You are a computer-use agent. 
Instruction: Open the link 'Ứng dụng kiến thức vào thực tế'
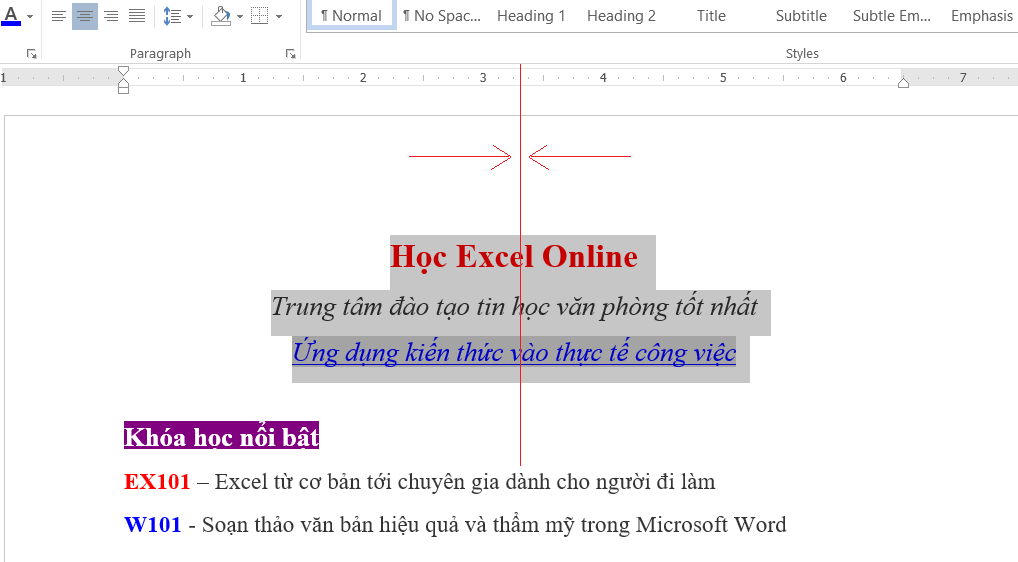tap(461, 352)
